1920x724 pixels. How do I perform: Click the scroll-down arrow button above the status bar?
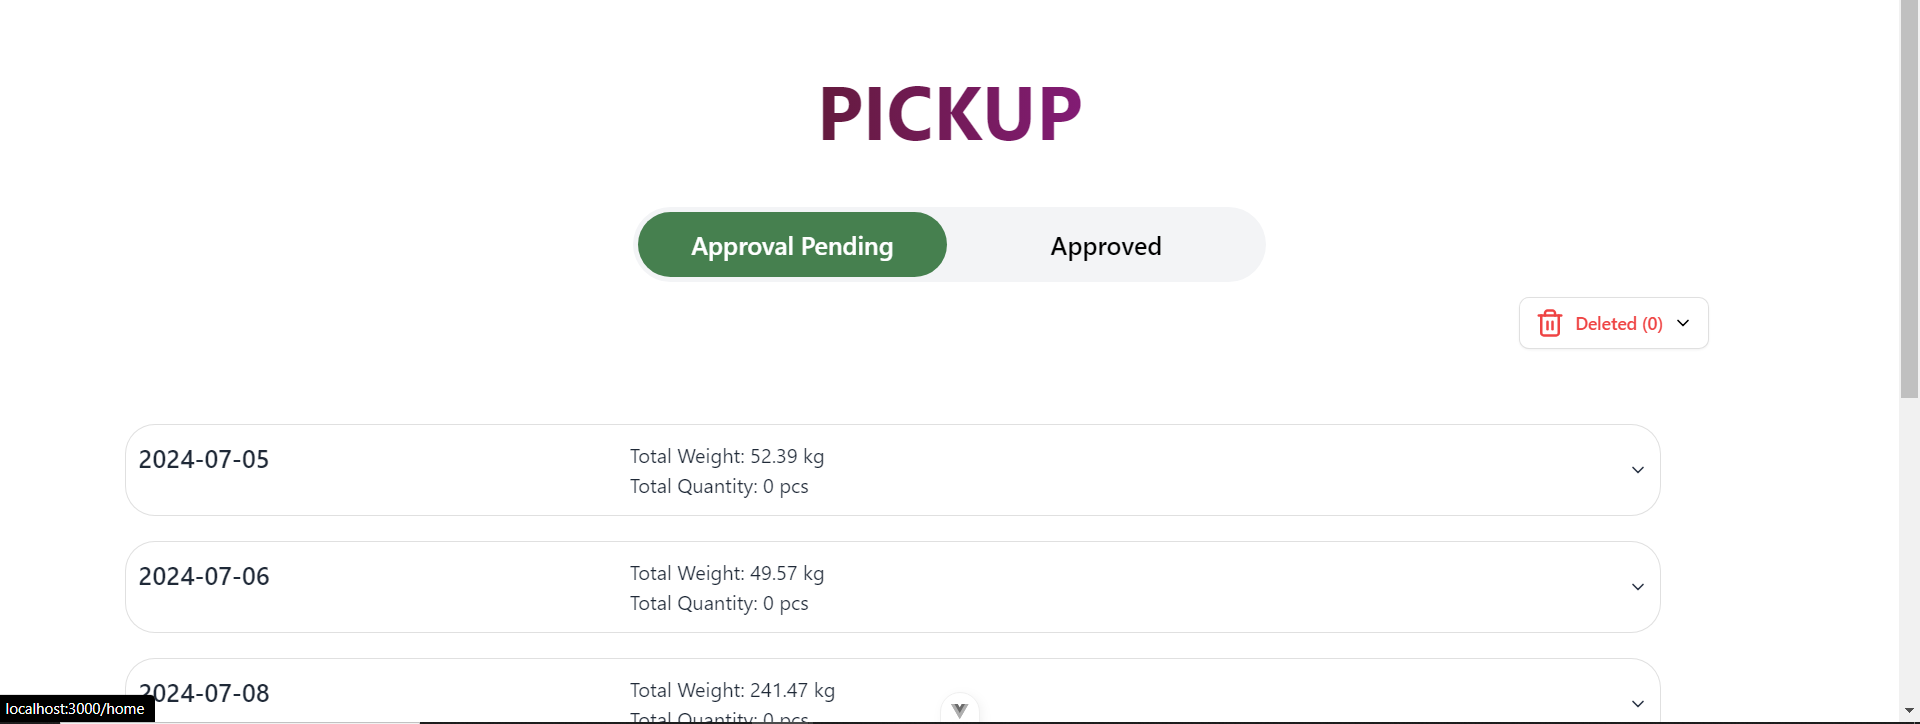(x=959, y=708)
